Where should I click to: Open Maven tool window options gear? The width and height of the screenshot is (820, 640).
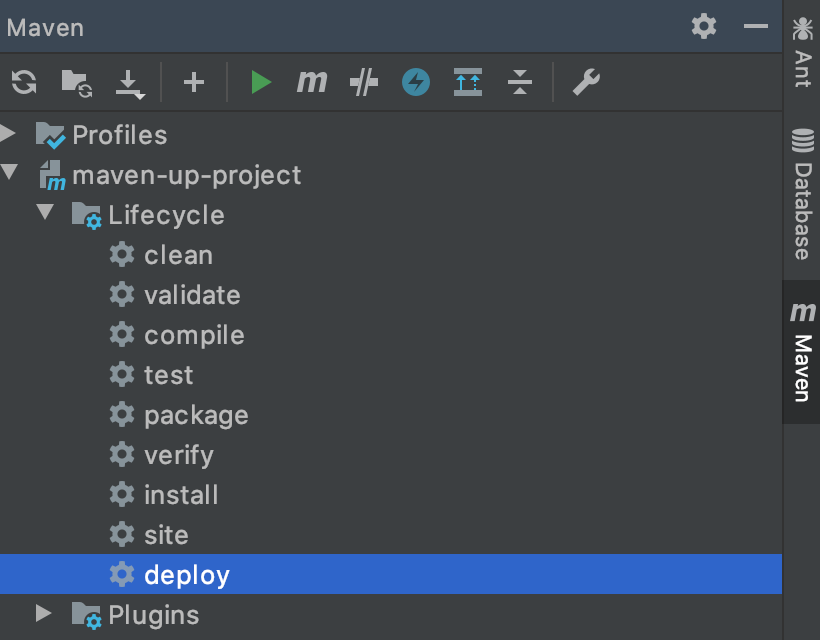coord(704,26)
